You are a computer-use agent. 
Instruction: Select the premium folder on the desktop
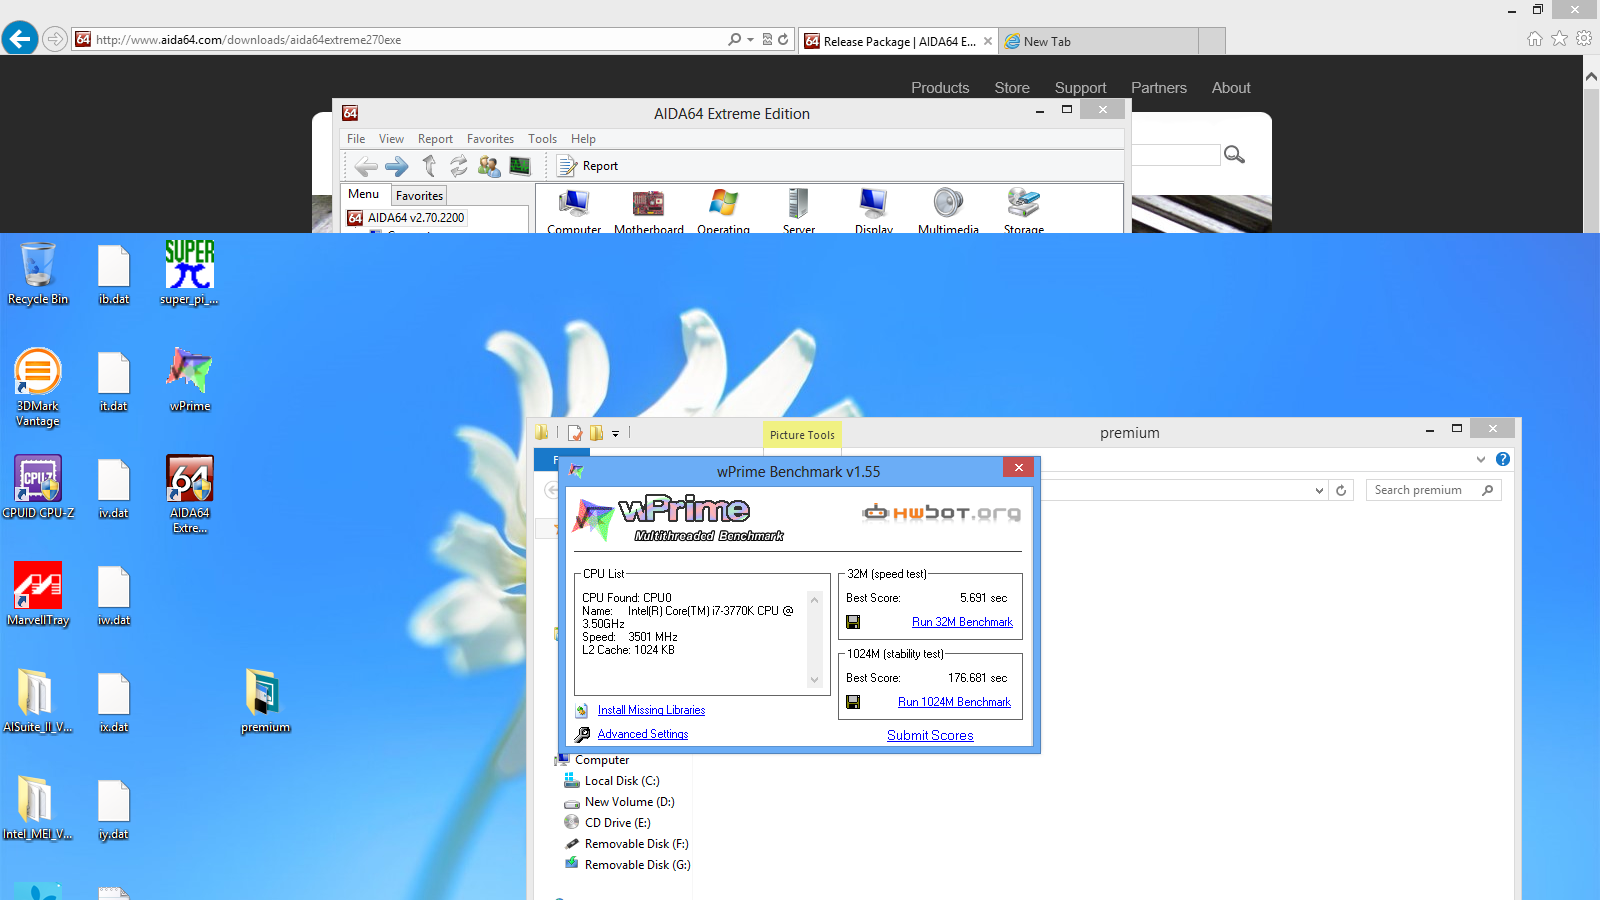265,701
